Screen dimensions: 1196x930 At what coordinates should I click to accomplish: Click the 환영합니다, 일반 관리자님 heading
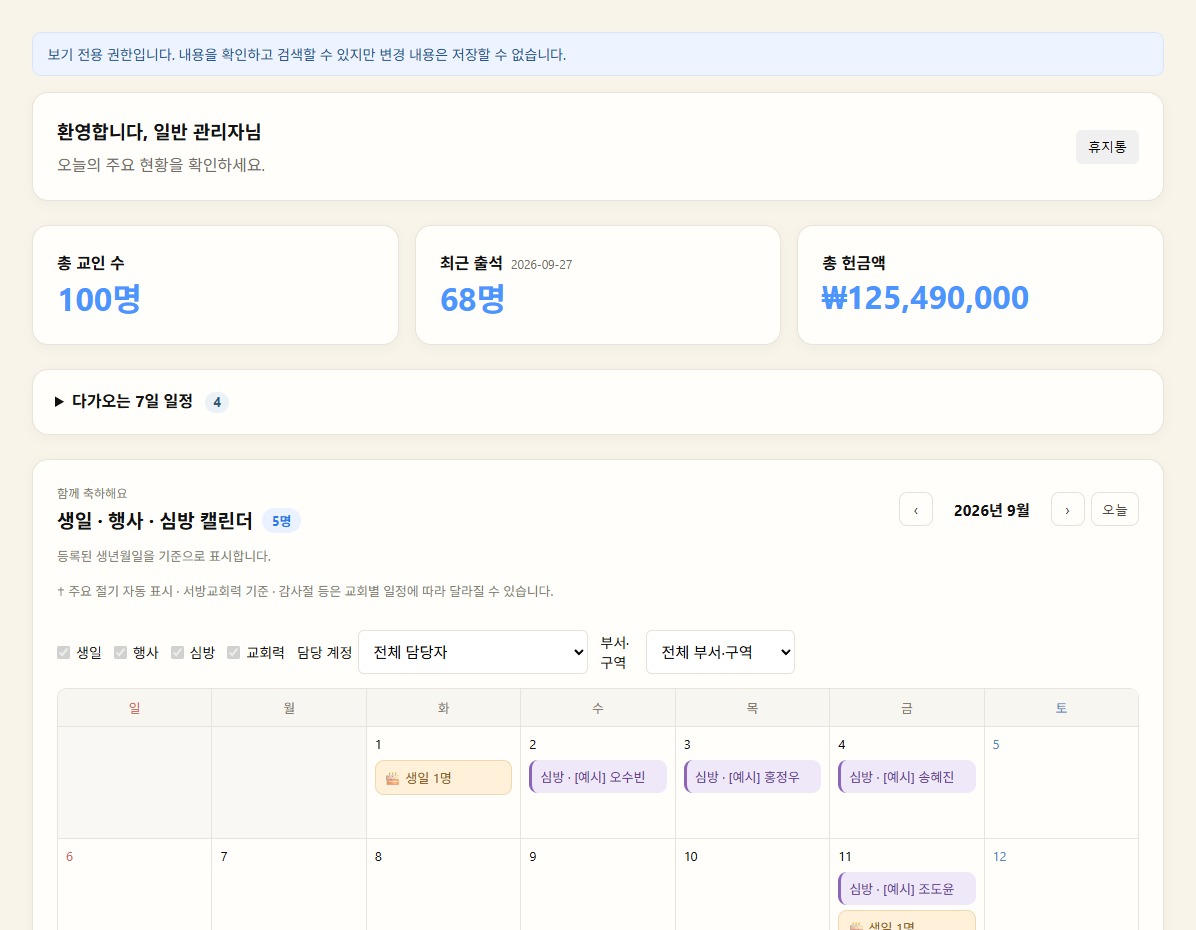159,132
